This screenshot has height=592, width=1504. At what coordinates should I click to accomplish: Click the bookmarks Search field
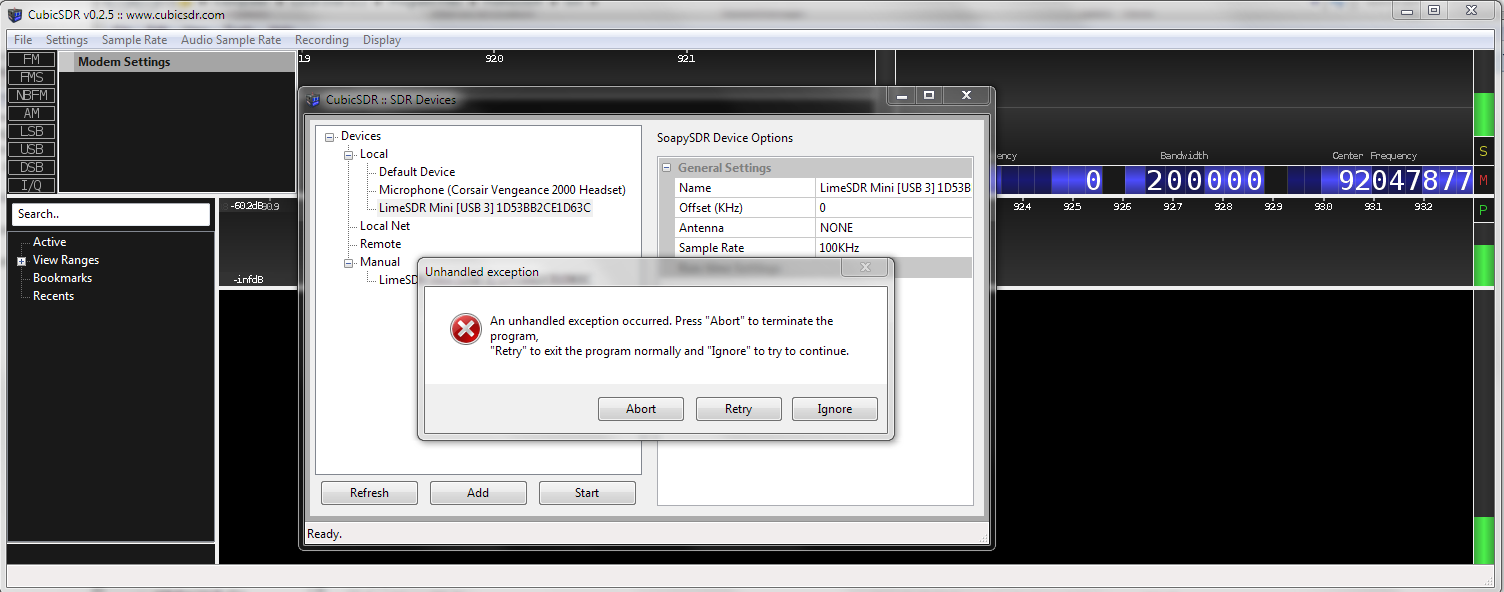(x=111, y=214)
